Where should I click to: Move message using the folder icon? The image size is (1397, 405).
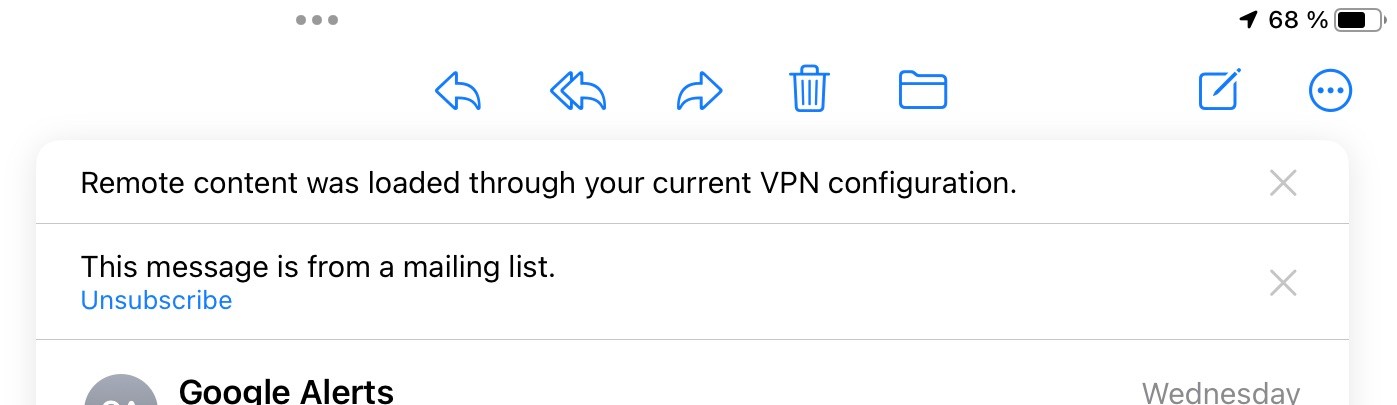pos(922,90)
